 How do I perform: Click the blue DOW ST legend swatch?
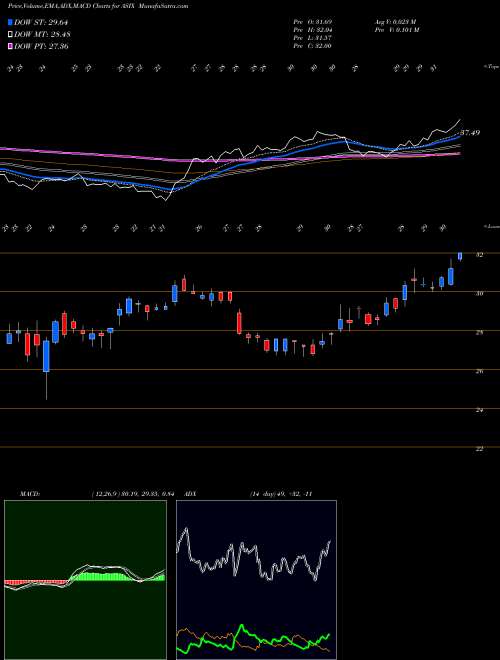(11, 23)
